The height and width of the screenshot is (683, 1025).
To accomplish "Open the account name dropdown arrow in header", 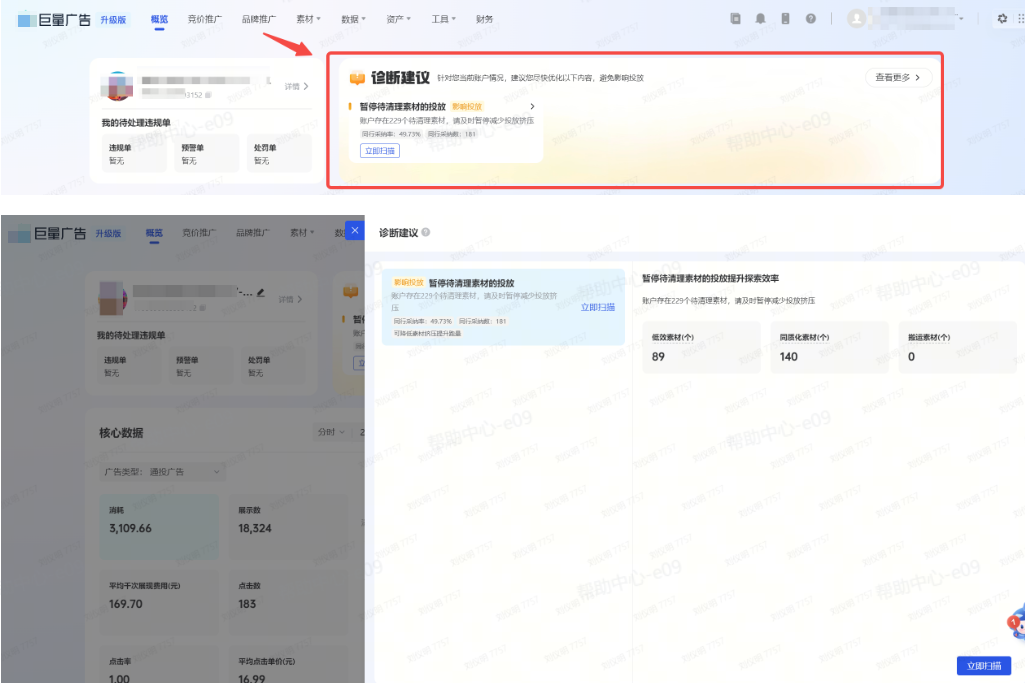I will pyautogui.click(x=961, y=19).
